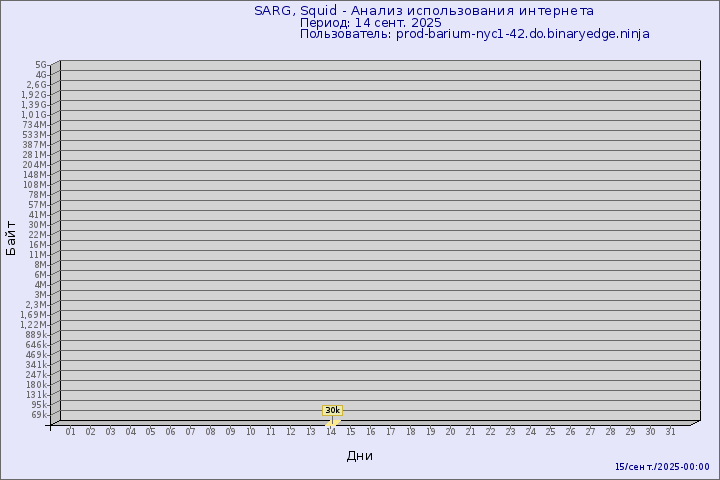Click the user hostname prod-barium-nyc1-42.do.binaryedge.ninja
720x480 pixels.
pyautogui.click(x=474, y=34)
